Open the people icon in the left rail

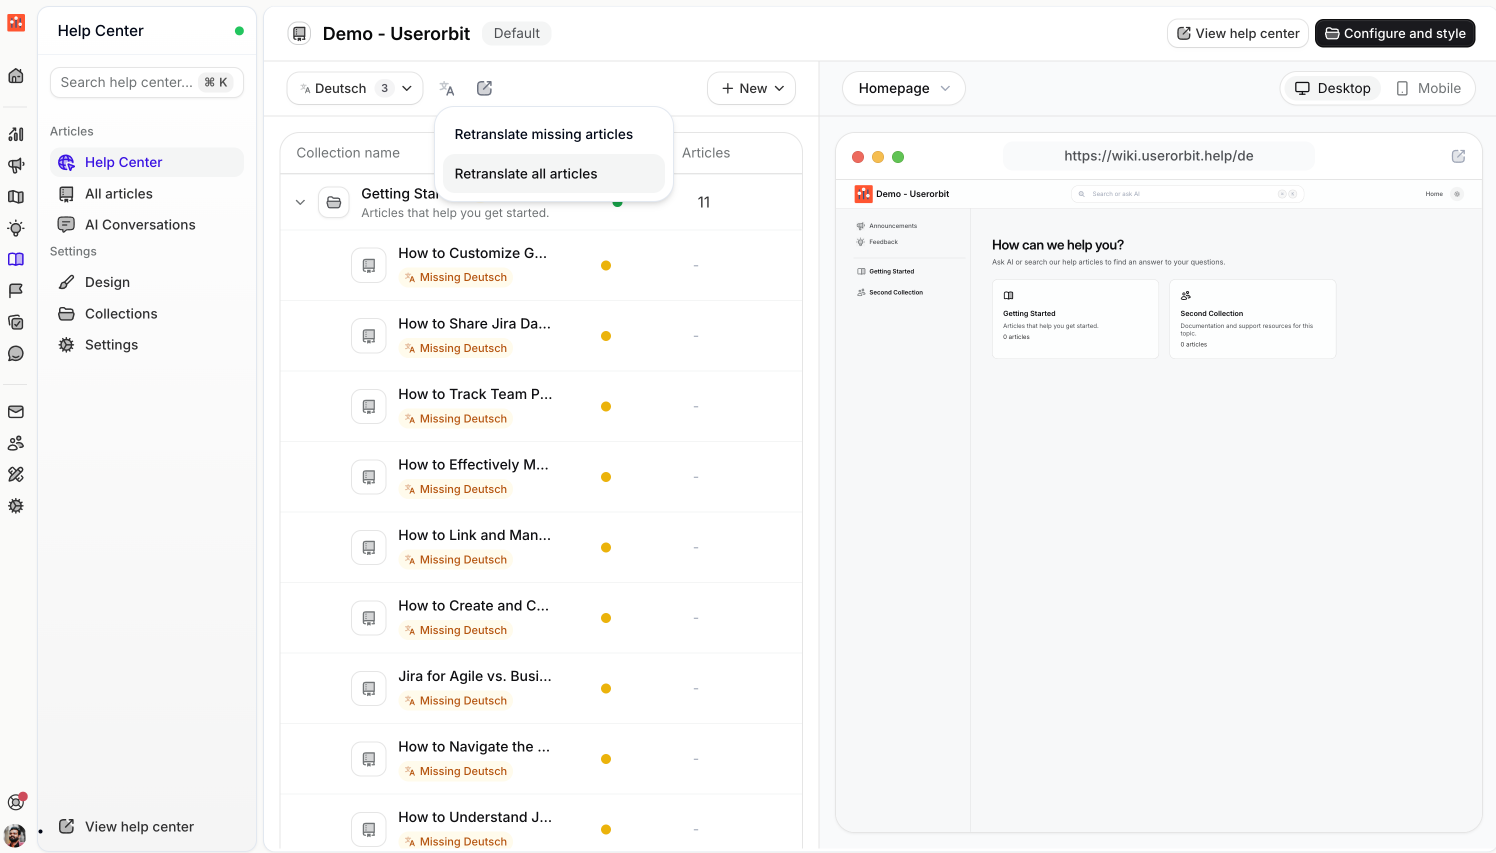coord(16,443)
